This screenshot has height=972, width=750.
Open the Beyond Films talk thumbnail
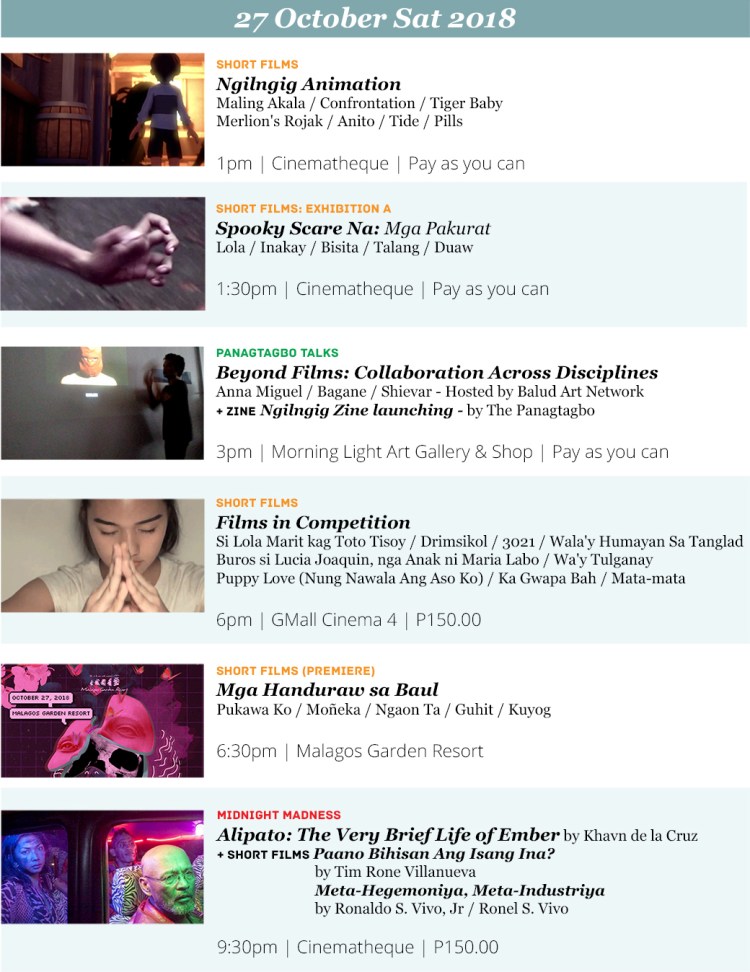(x=102, y=403)
